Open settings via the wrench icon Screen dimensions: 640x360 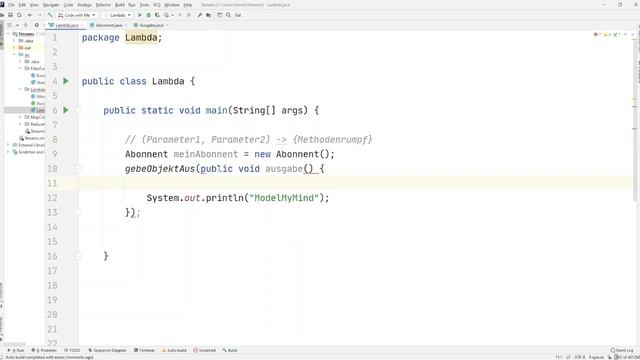tap(200, 15)
